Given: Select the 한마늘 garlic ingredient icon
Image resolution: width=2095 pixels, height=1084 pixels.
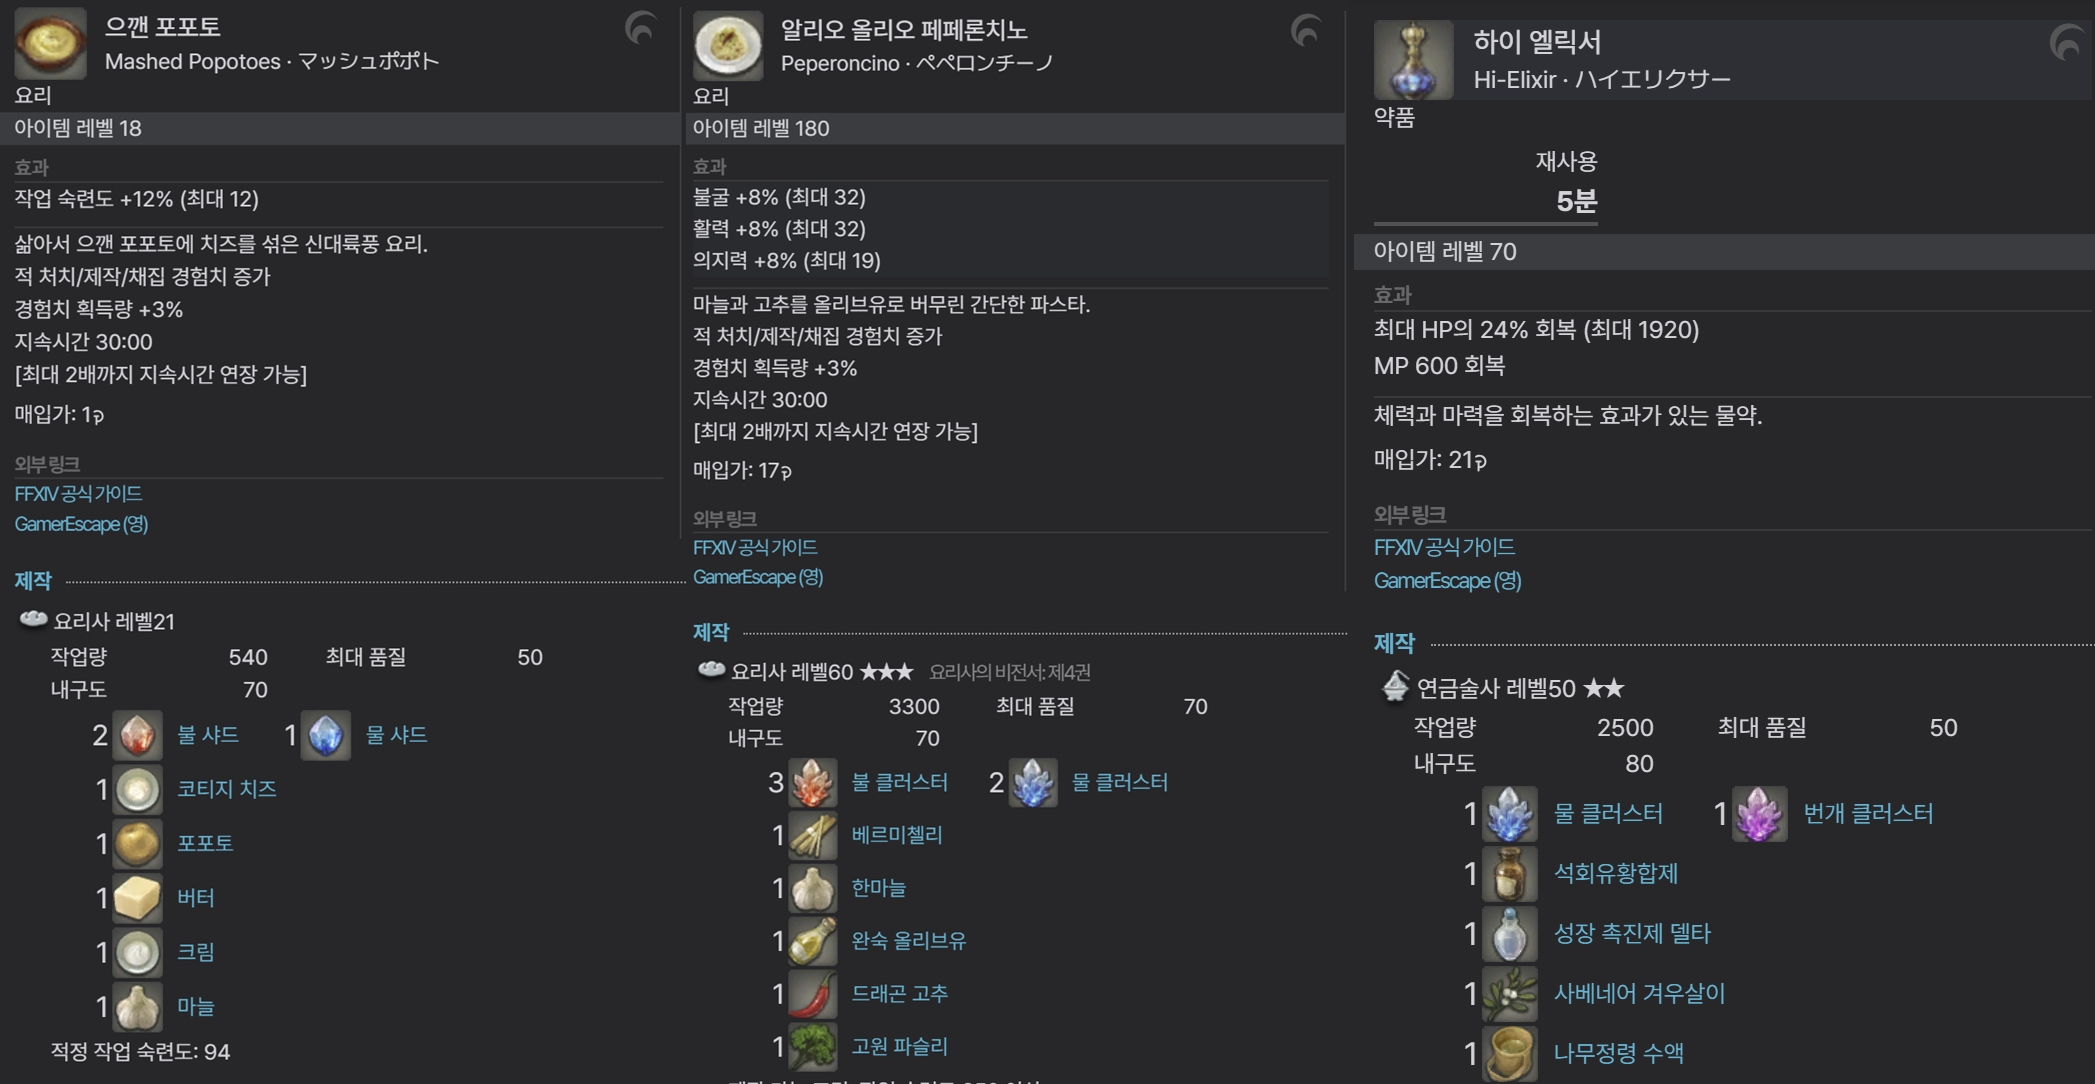Looking at the screenshot, I should tap(813, 888).
